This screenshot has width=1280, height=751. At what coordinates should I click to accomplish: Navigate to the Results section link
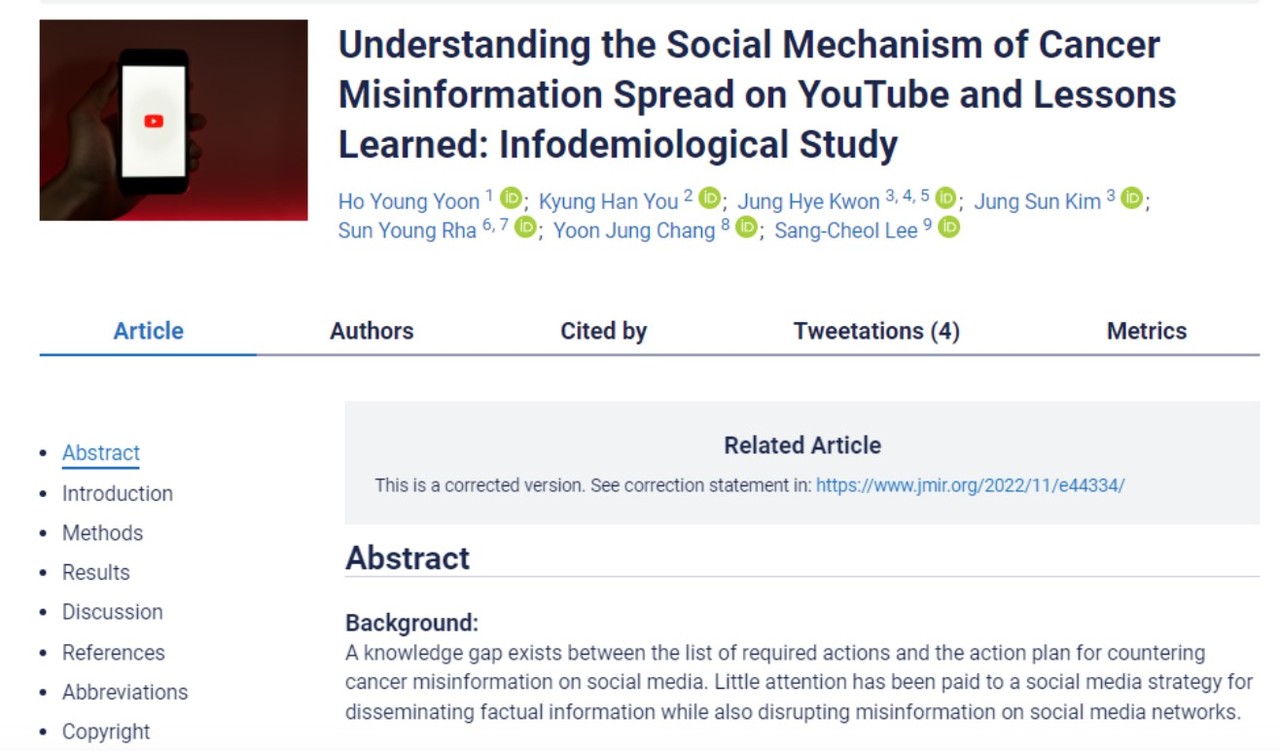click(96, 573)
